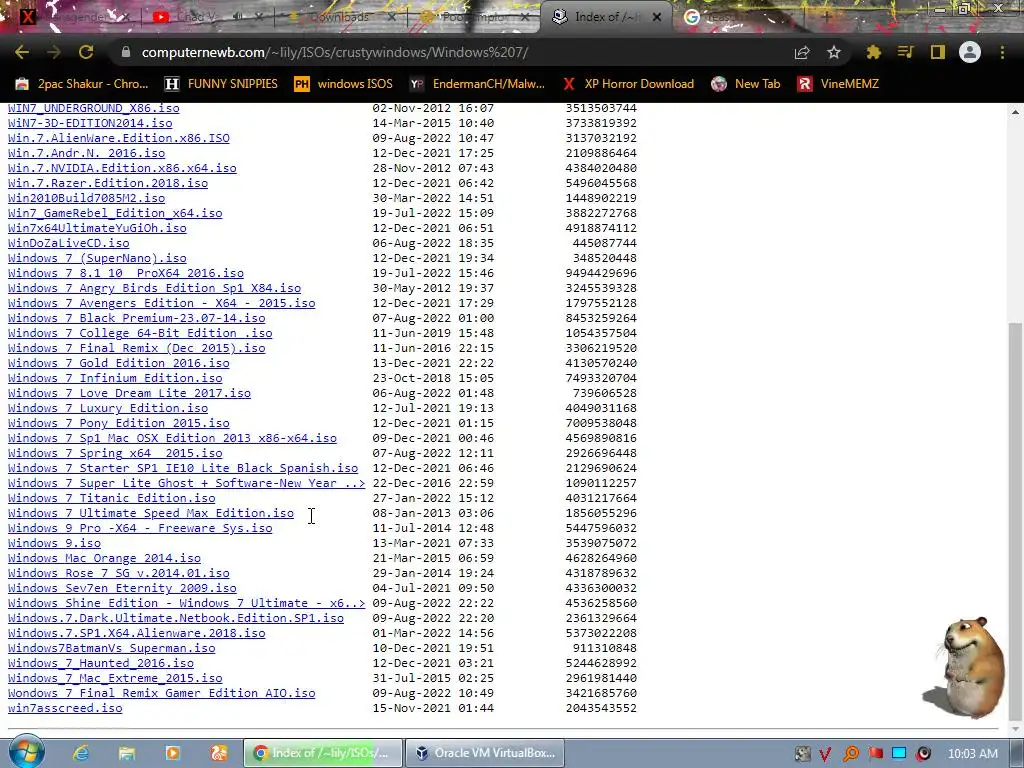Download win7asscreed.iso
This screenshot has width=1024, height=768.
click(x=65, y=709)
